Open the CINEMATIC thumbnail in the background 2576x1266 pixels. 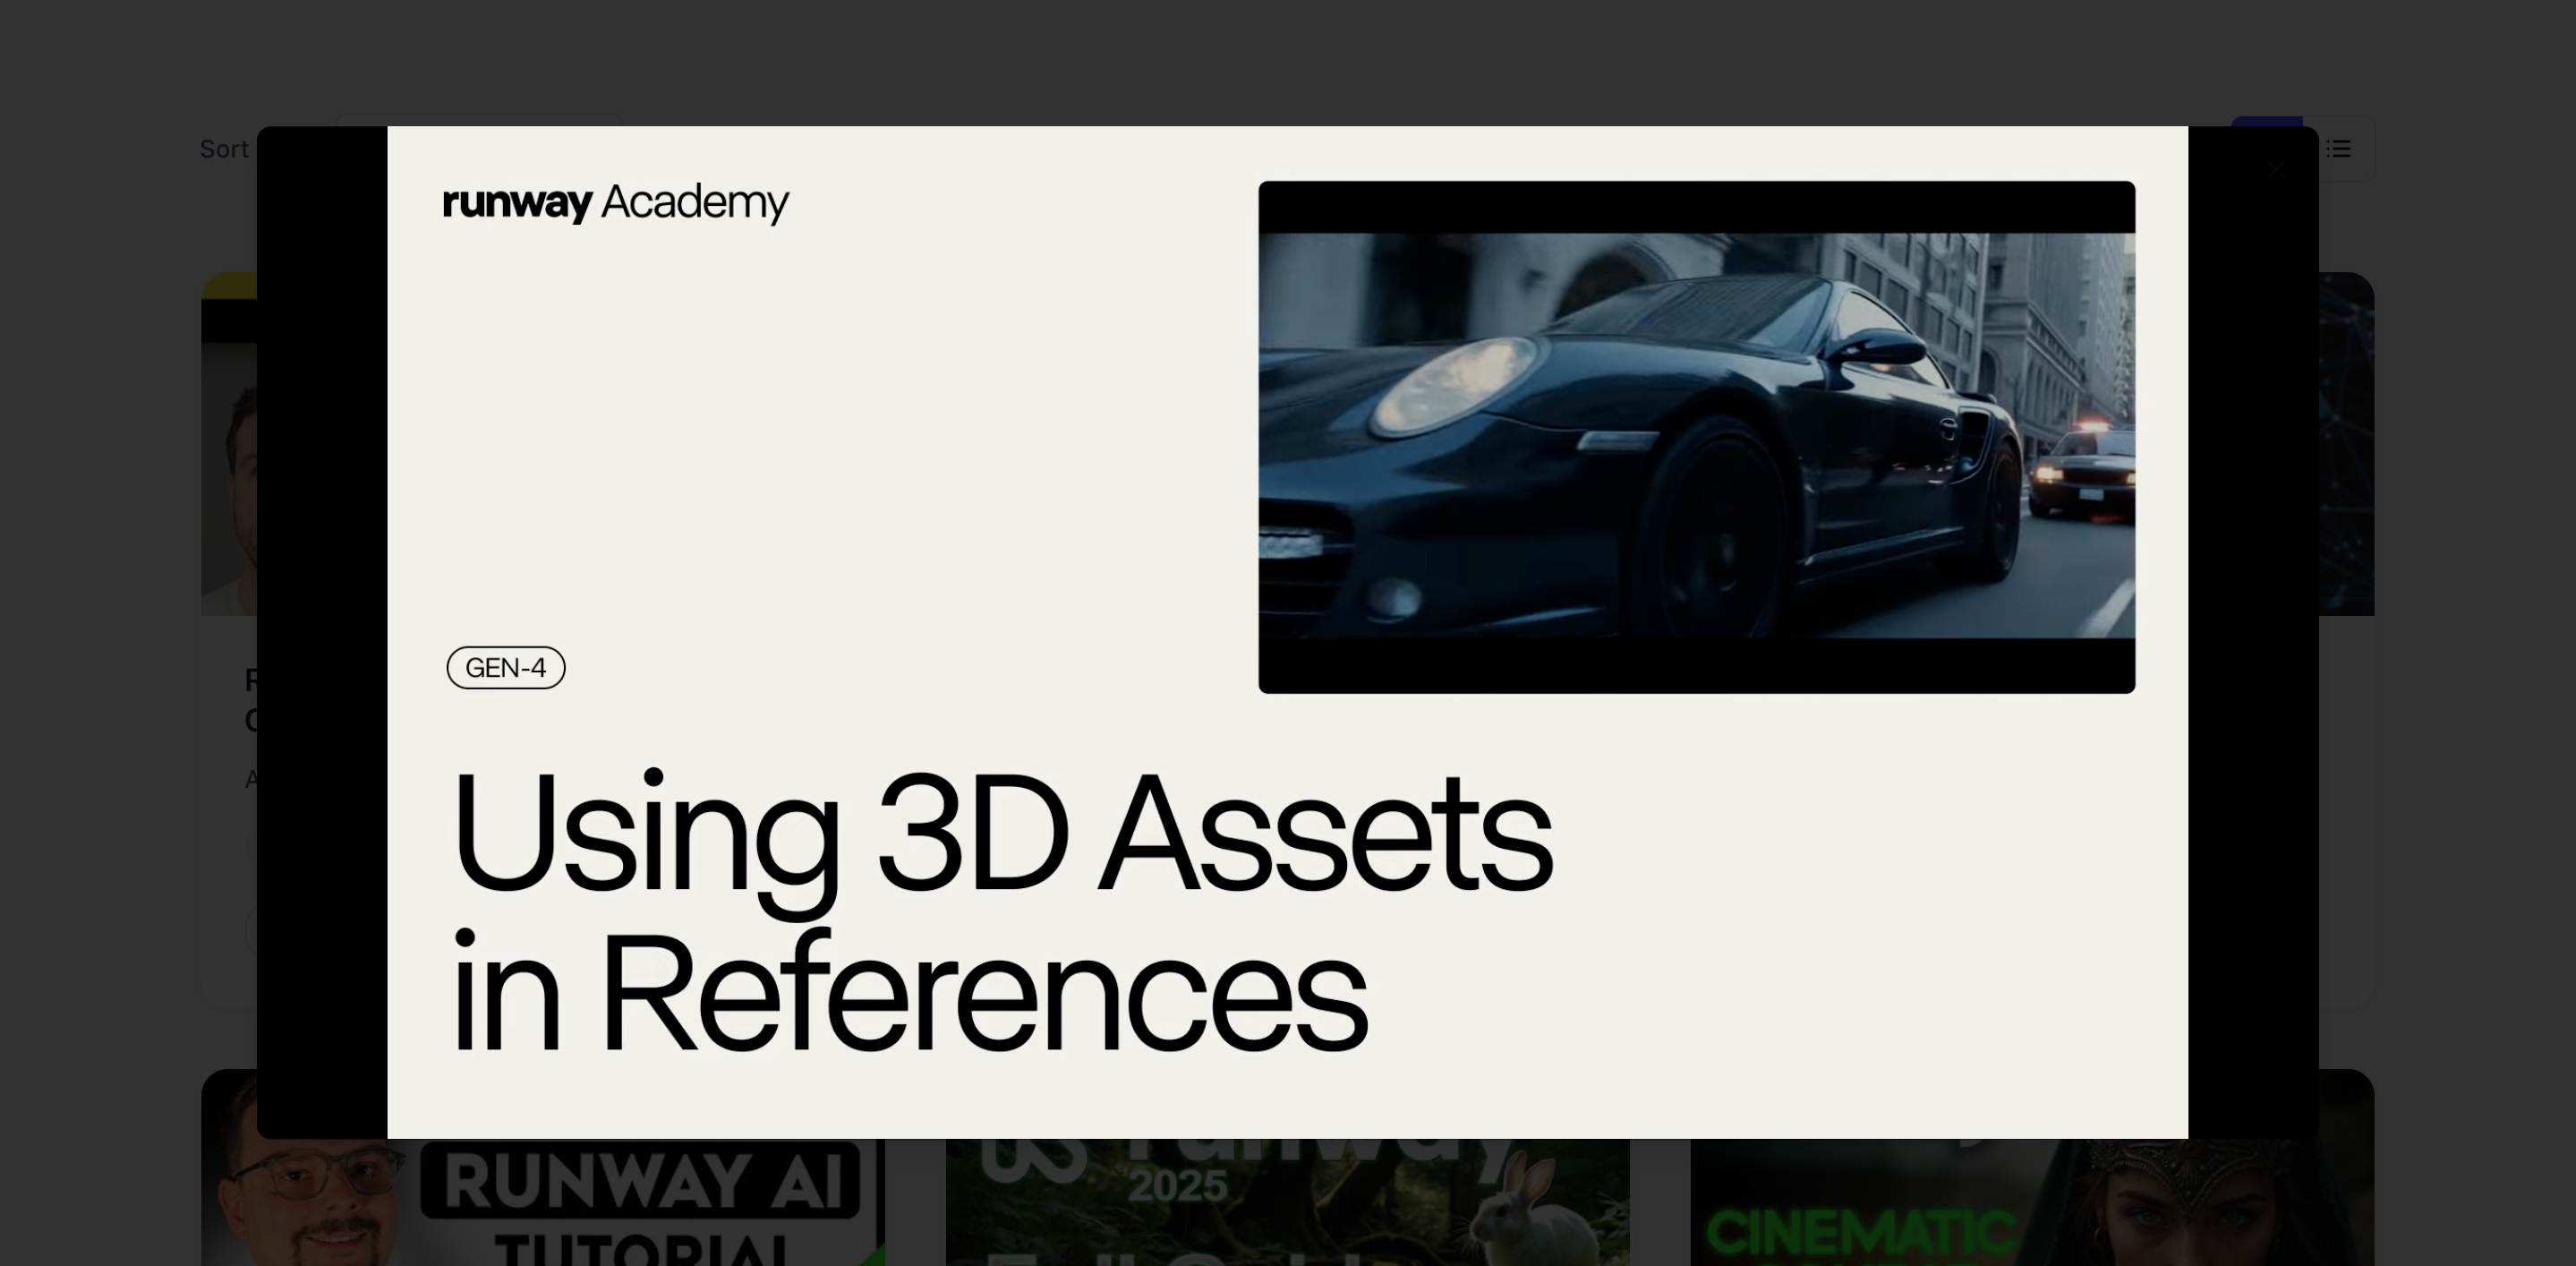click(x=2032, y=1202)
